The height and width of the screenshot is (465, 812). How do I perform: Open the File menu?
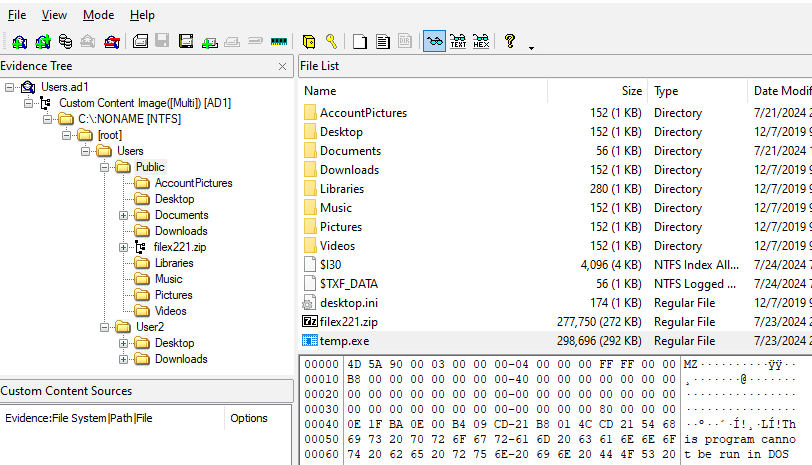[x=17, y=15]
